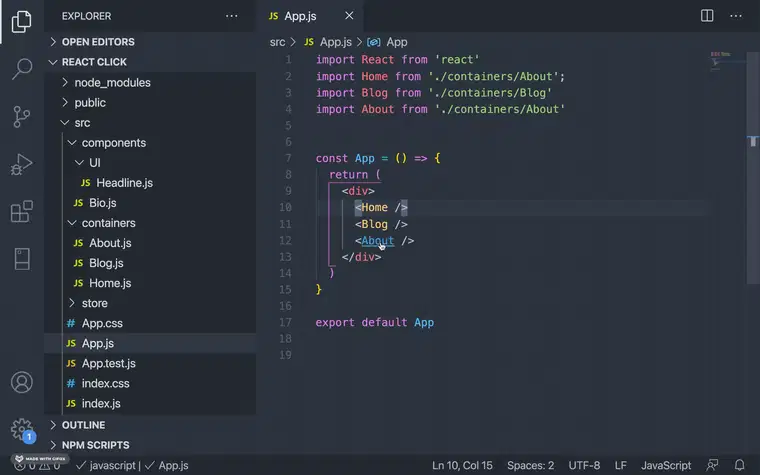Expand the node_modules folder
This screenshot has width=760, height=475.
pyautogui.click(x=150, y=82)
